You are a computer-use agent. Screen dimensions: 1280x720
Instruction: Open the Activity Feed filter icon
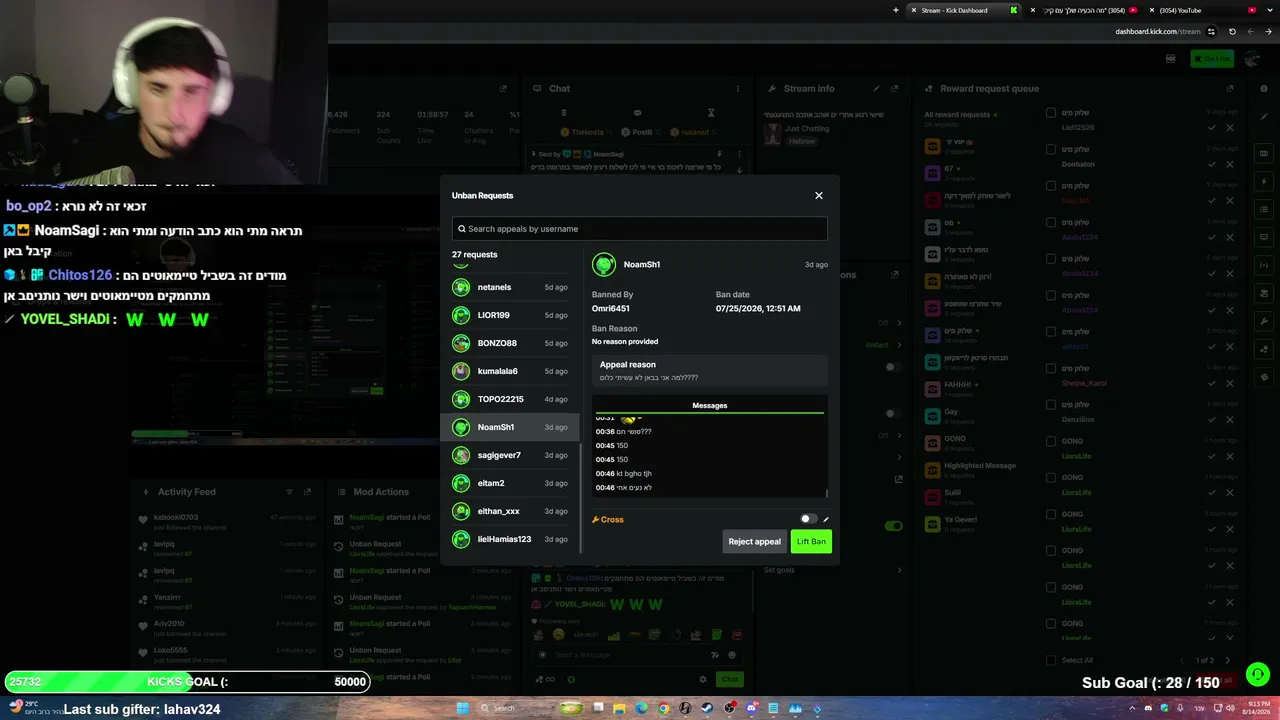click(x=290, y=492)
